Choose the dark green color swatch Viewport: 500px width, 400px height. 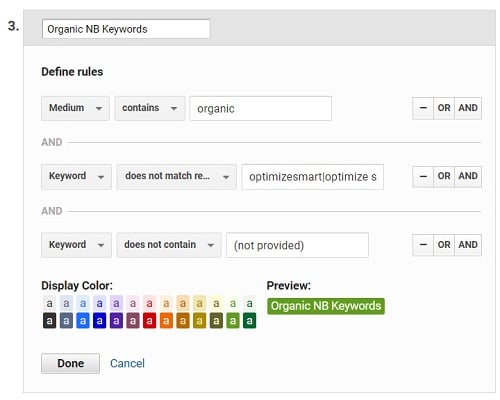[x=249, y=321]
